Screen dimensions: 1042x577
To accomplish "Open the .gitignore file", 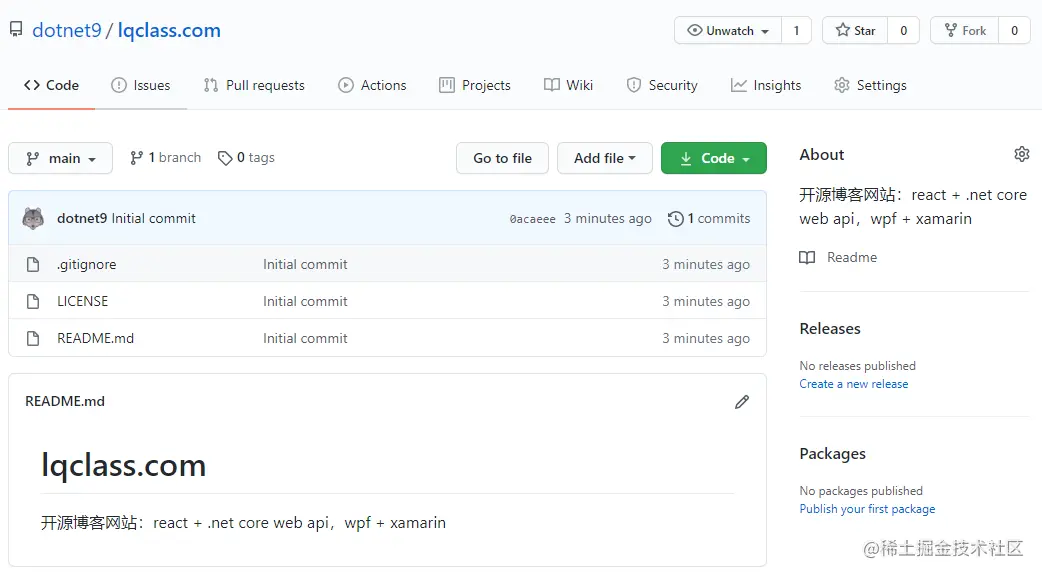I will tap(86, 265).
